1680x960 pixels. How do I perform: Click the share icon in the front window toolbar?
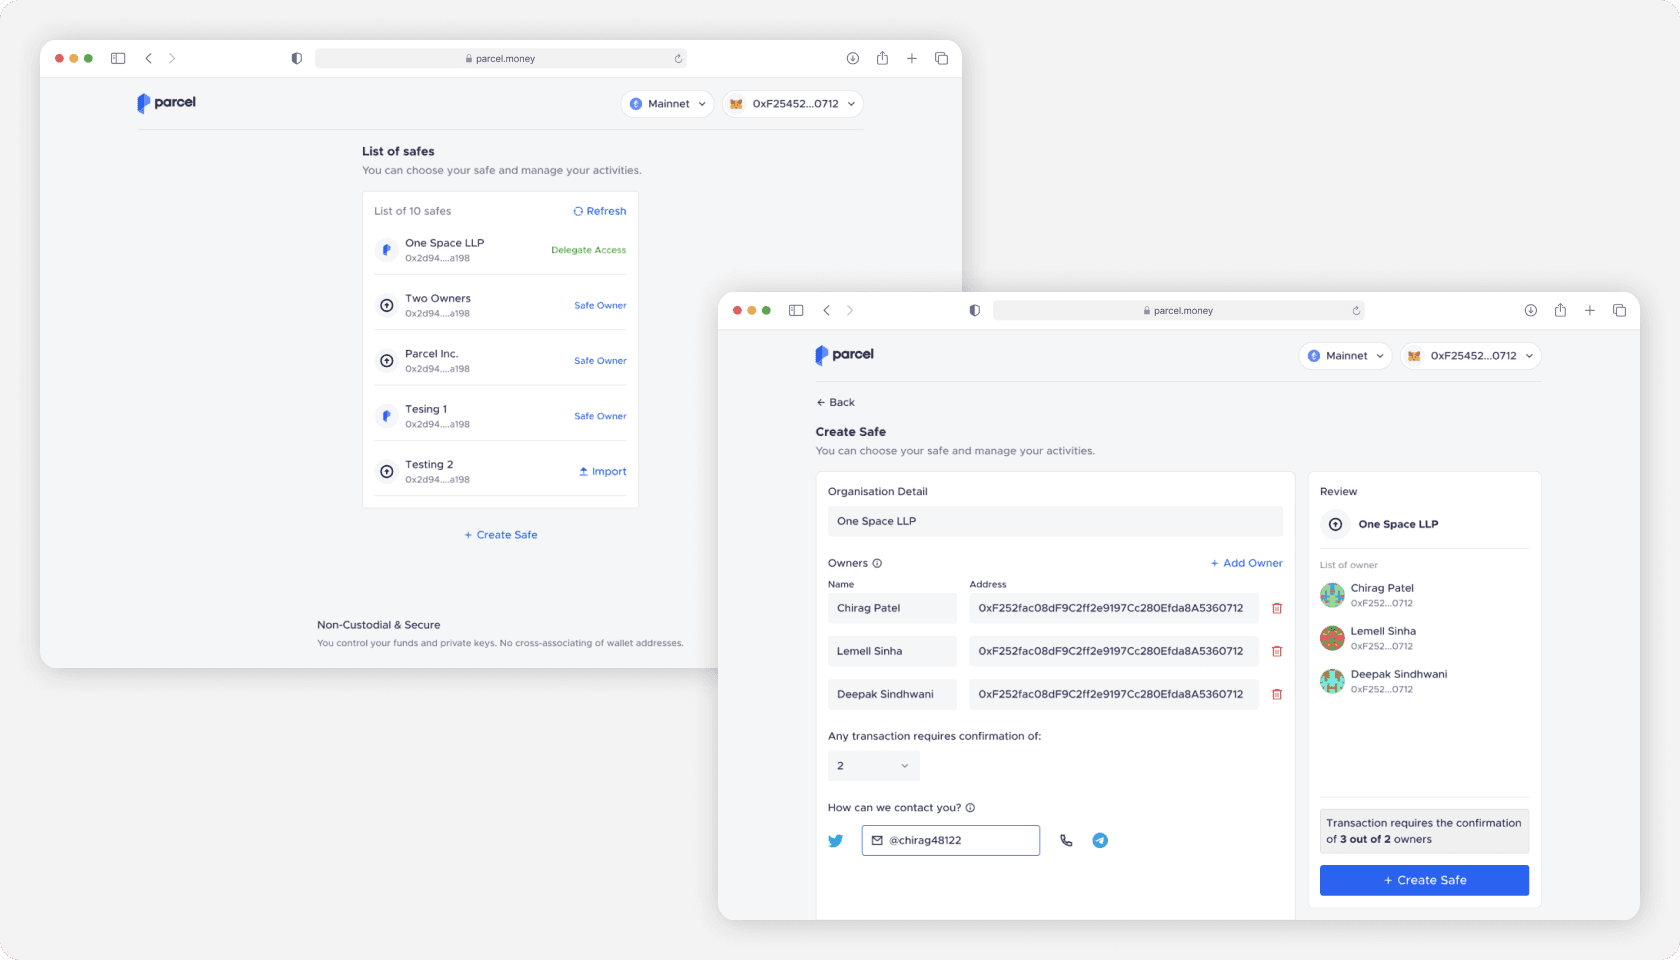click(1560, 310)
